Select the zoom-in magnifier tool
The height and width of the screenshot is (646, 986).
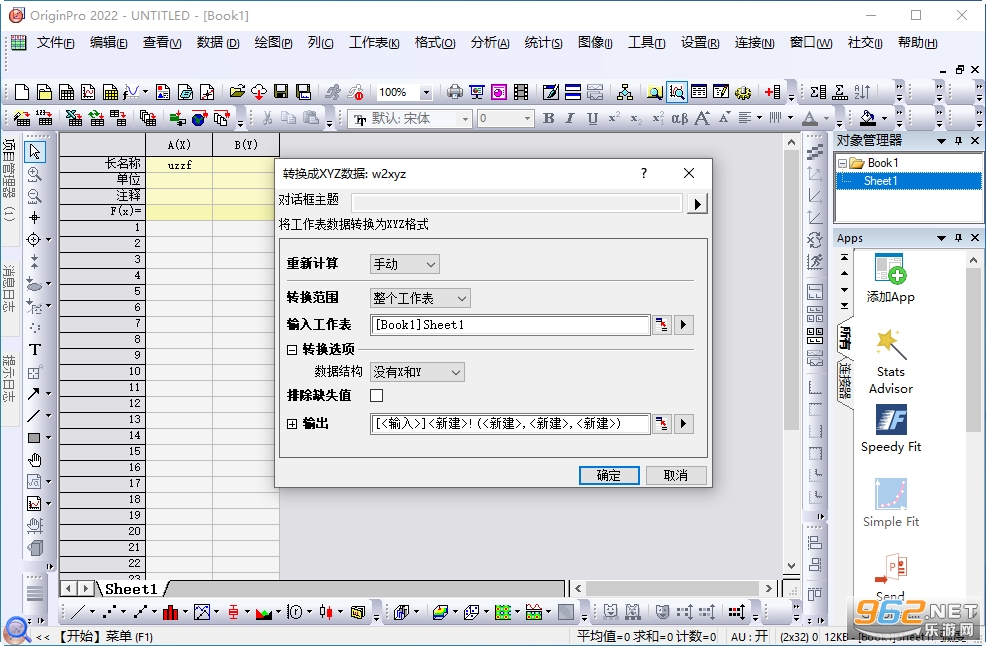tap(35, 174)
